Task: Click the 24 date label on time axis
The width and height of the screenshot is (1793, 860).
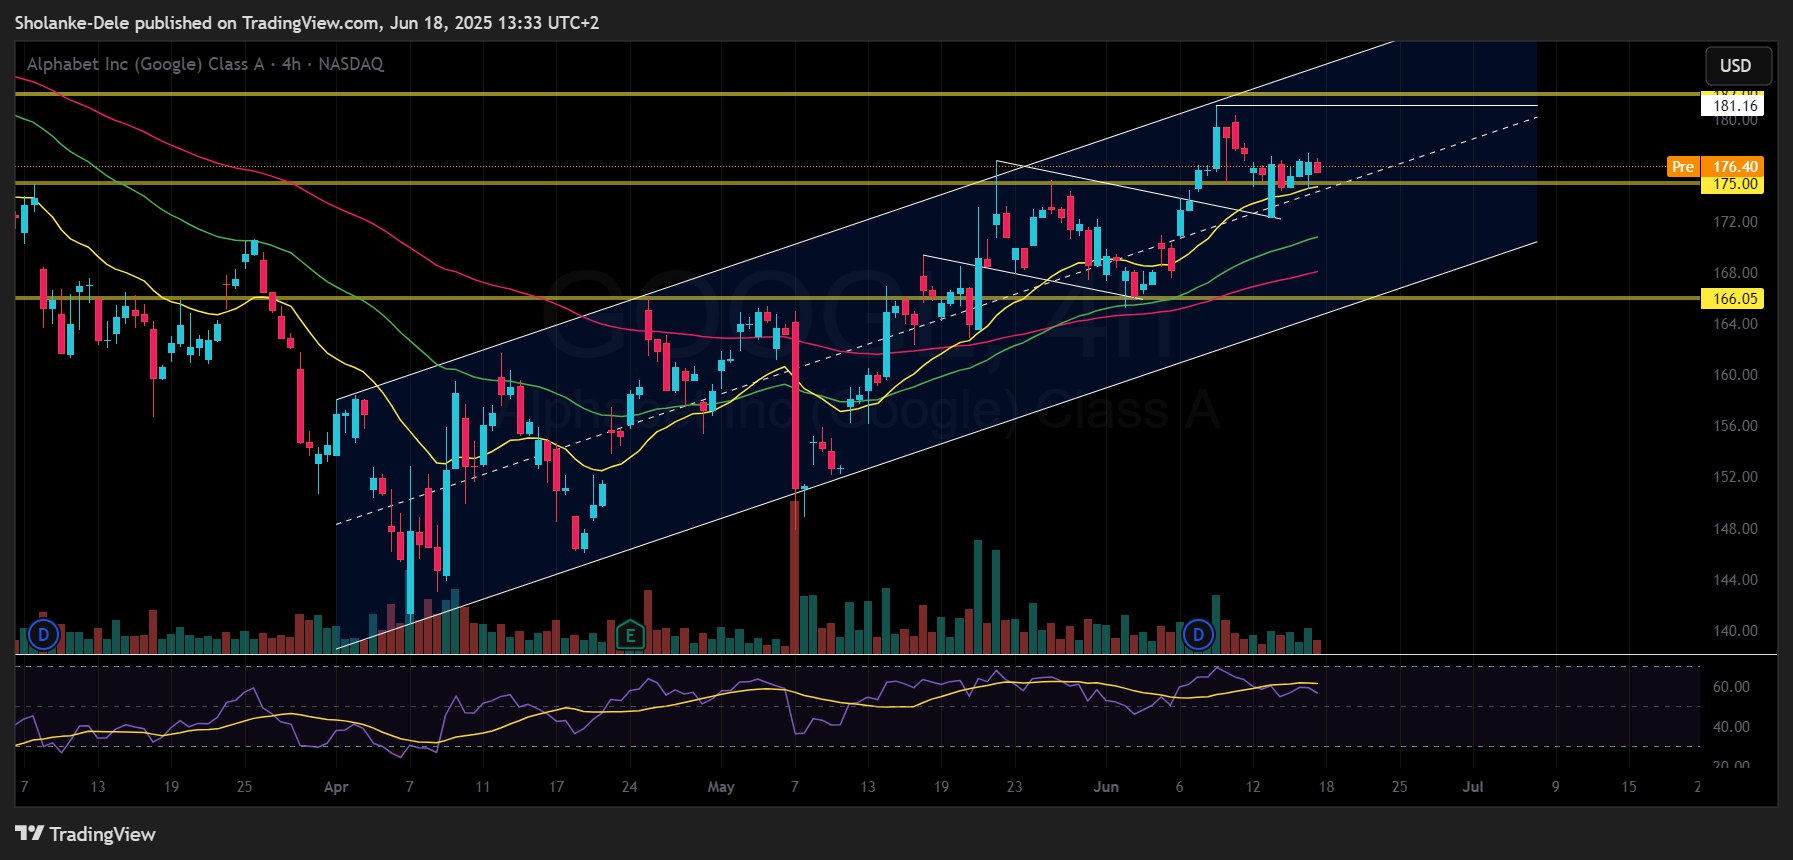Action: 629,787
